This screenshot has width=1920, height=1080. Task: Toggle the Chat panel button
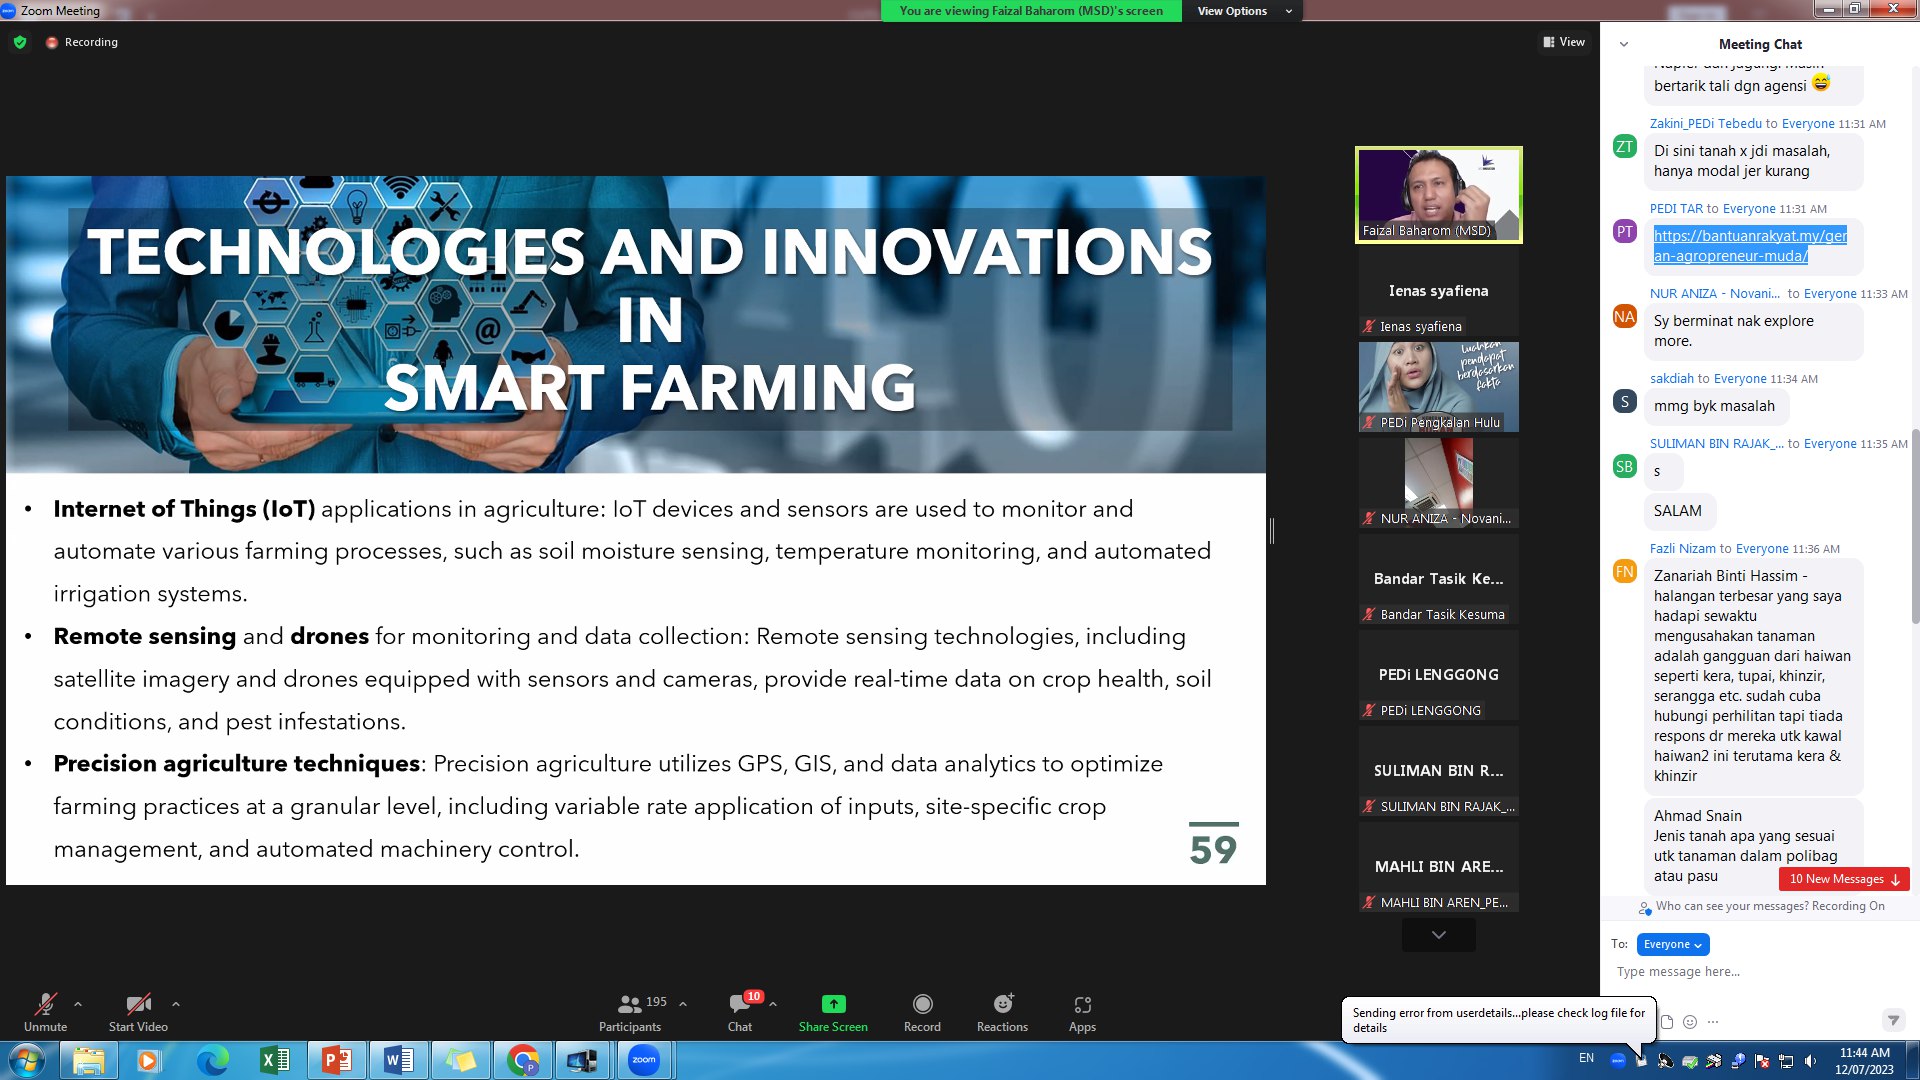click(x=741, y=1011)
